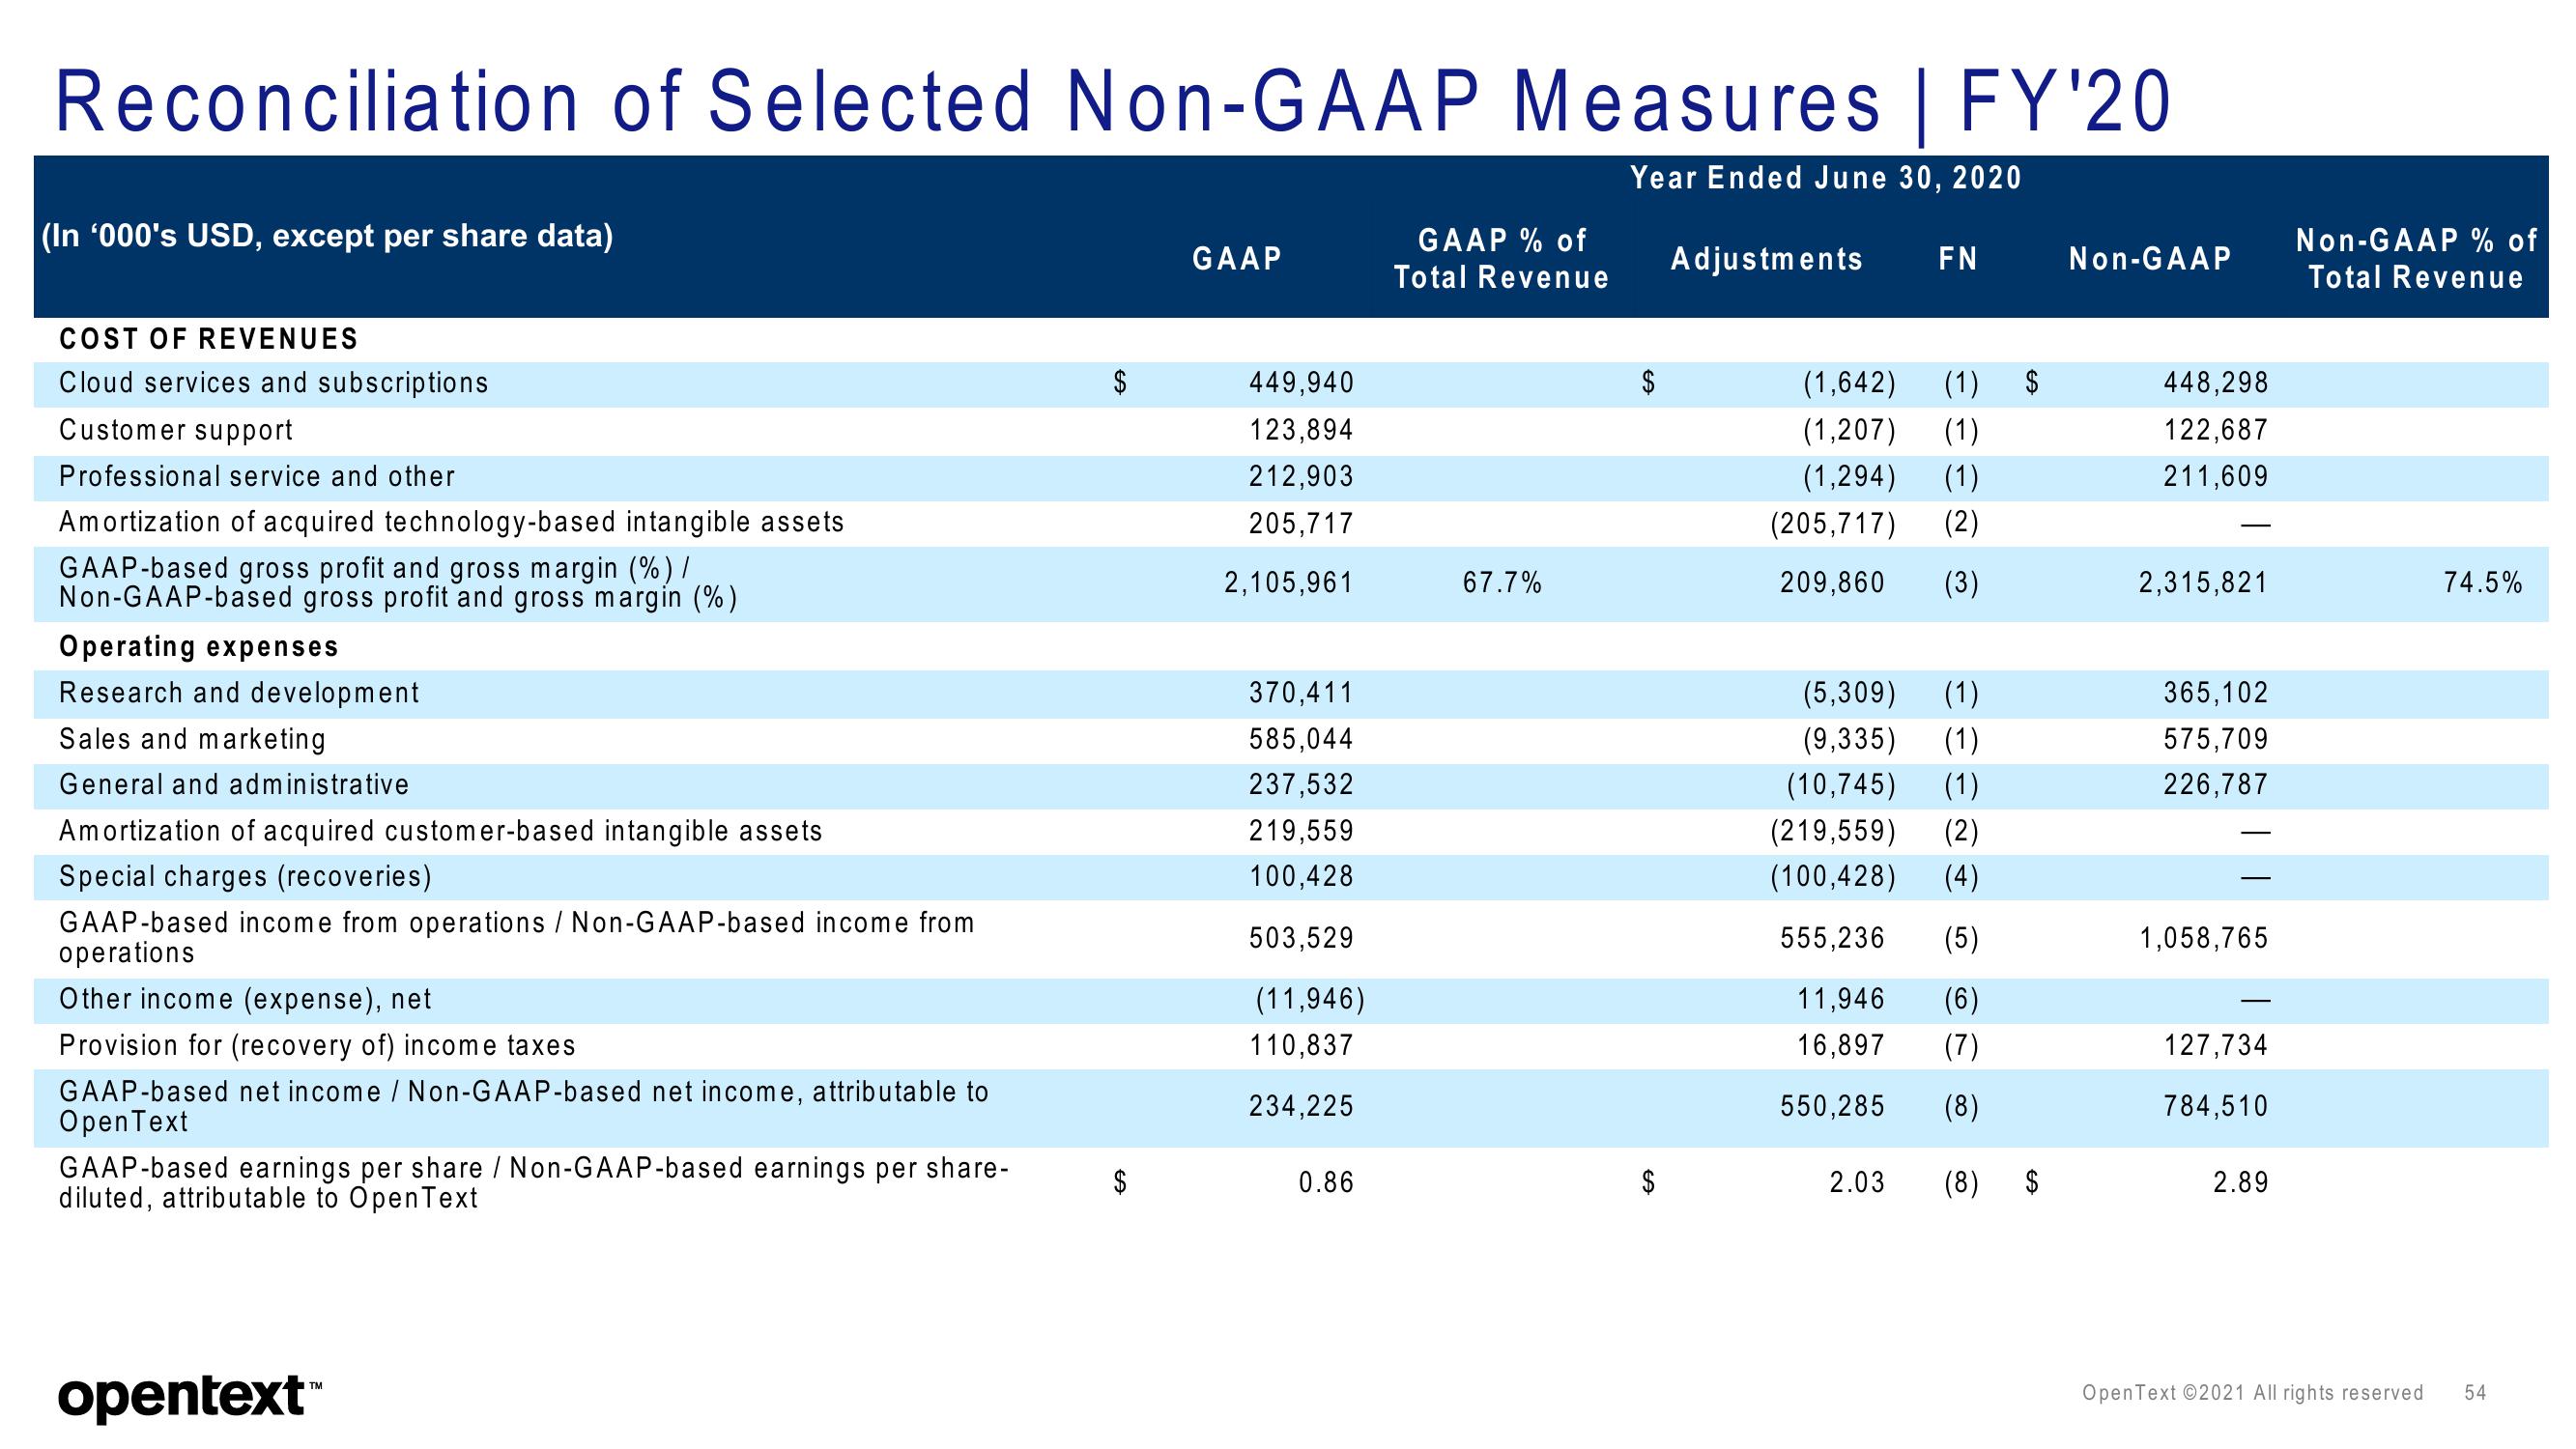The width and height of the screenshot is (2576, 1449).
Task: Click the Non-GAAP income from operations 1,058,765
Action: click(x=2203, y=938)
